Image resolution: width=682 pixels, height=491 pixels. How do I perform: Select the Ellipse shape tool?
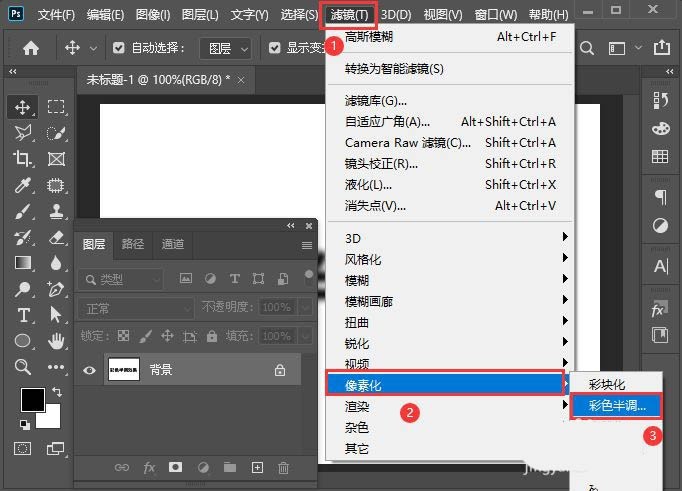(23, 341)
